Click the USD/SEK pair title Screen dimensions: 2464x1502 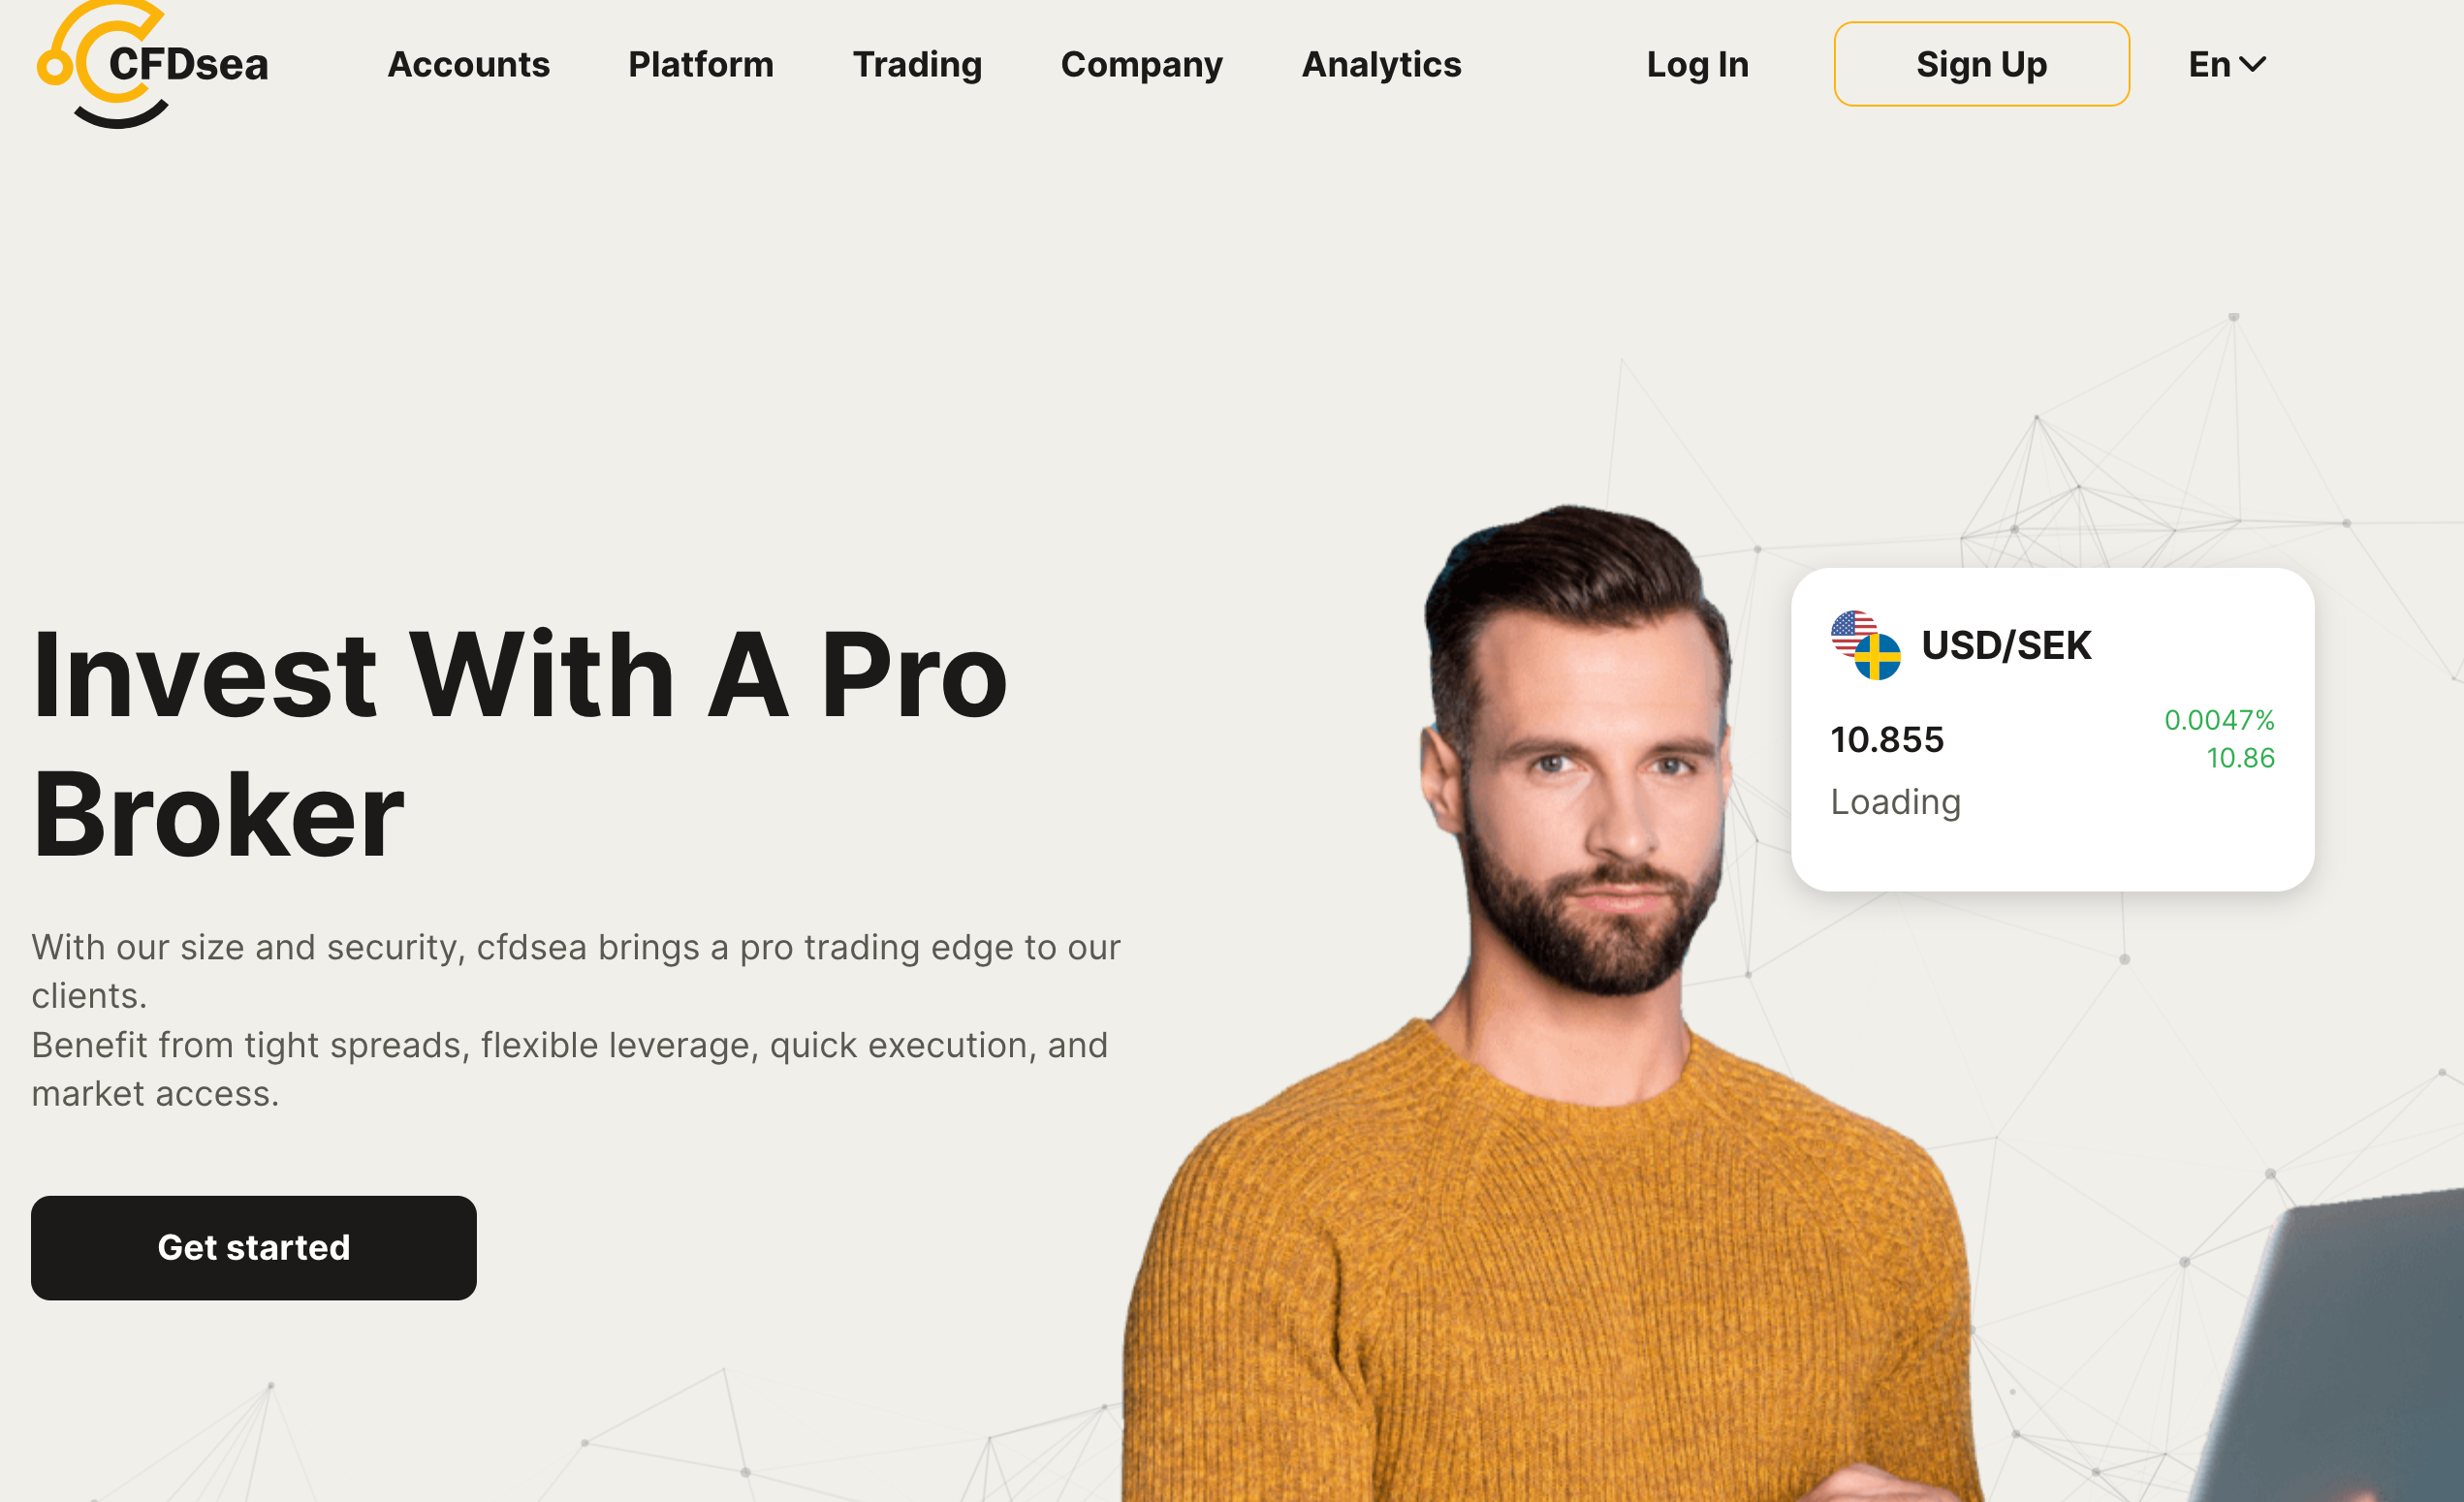click(2006, 645)
